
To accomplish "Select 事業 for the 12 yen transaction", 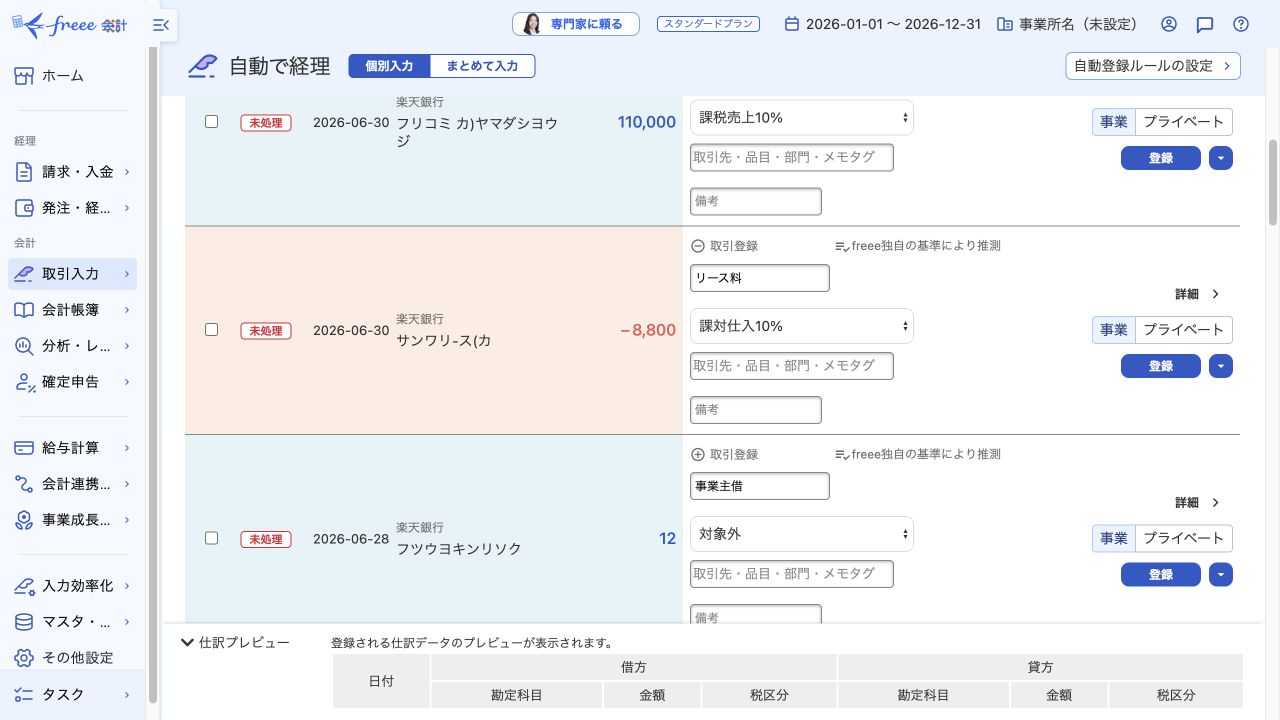I will pos(1114,538).
